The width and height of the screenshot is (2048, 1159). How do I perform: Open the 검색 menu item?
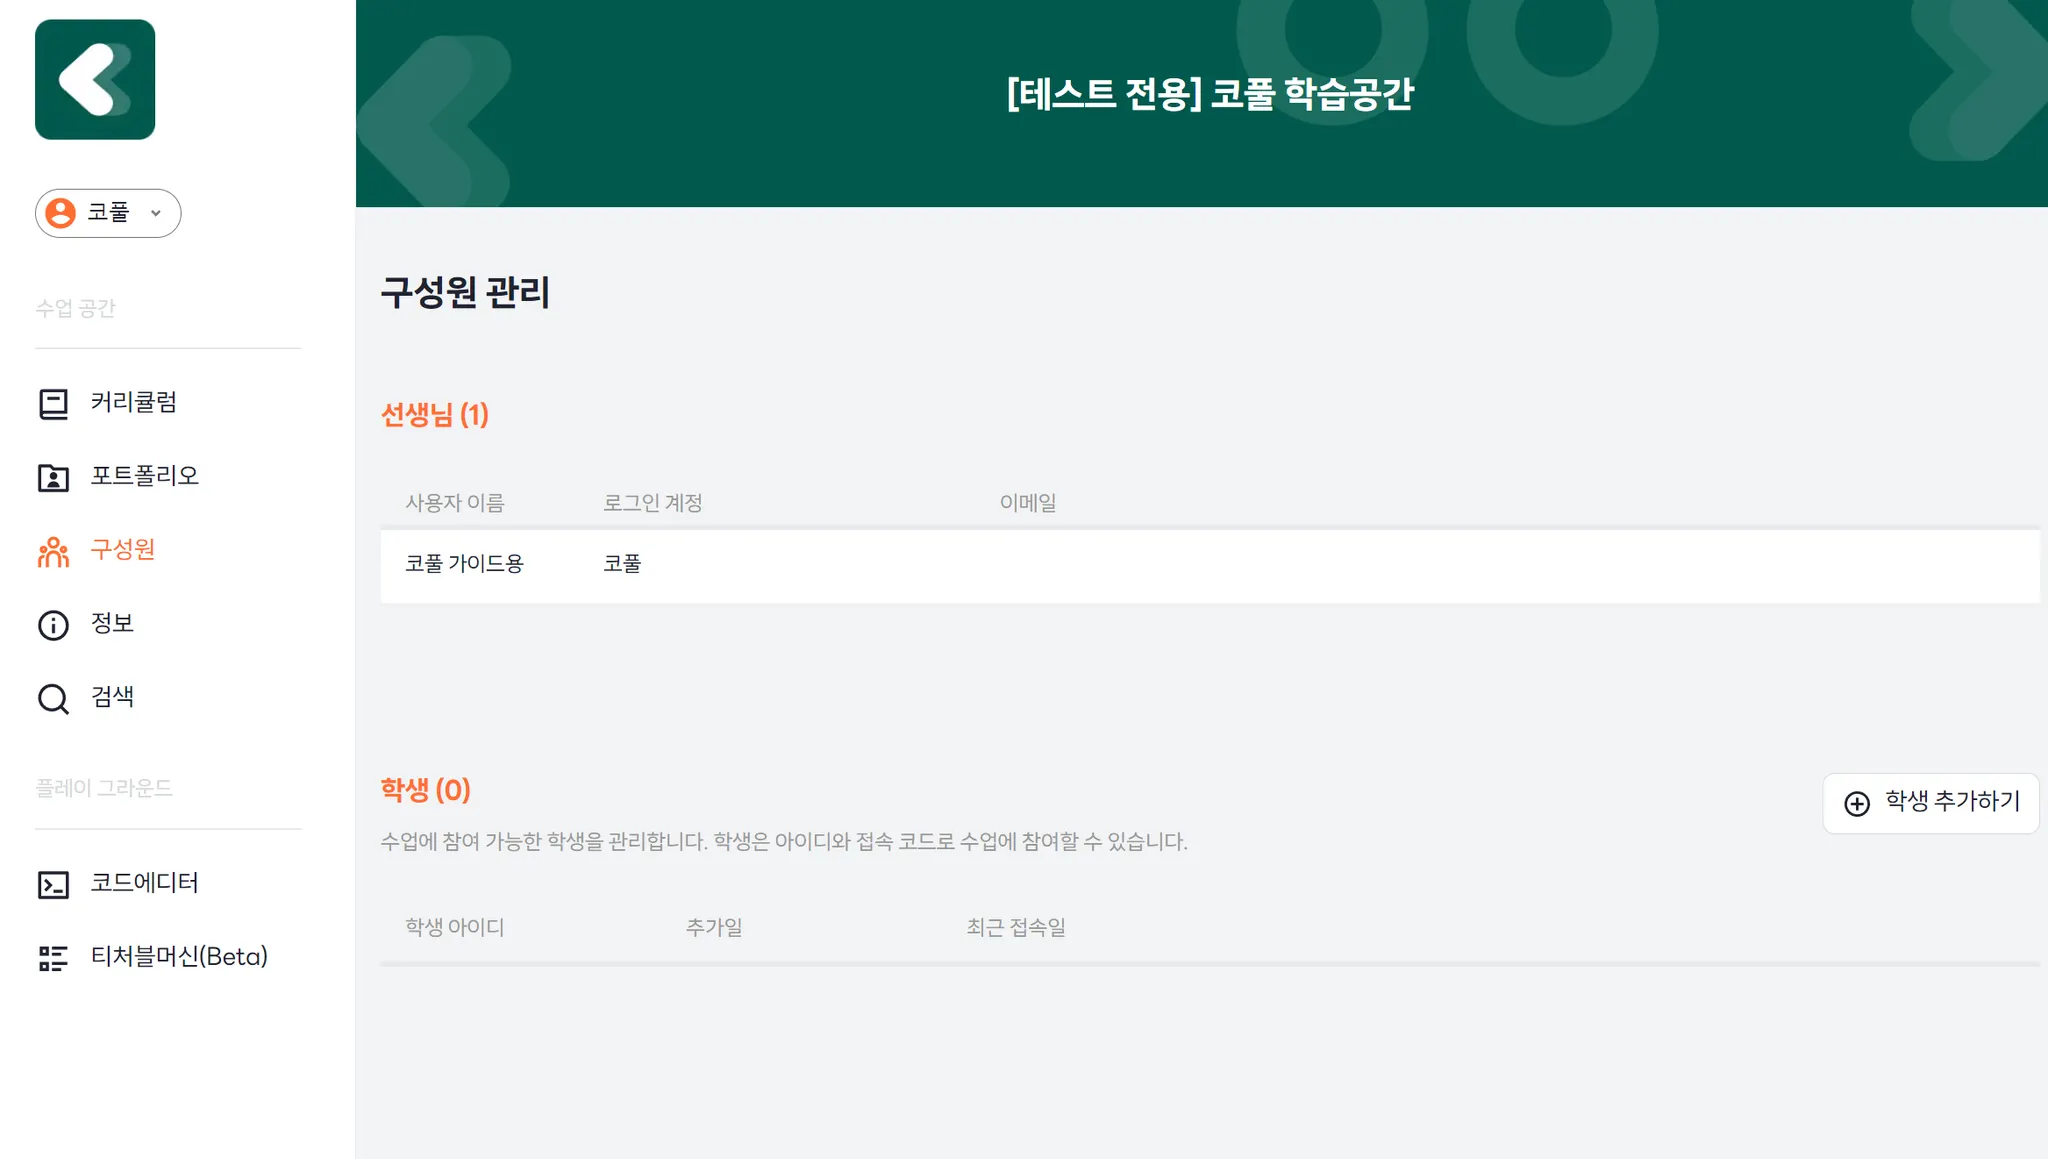point(112,697)
